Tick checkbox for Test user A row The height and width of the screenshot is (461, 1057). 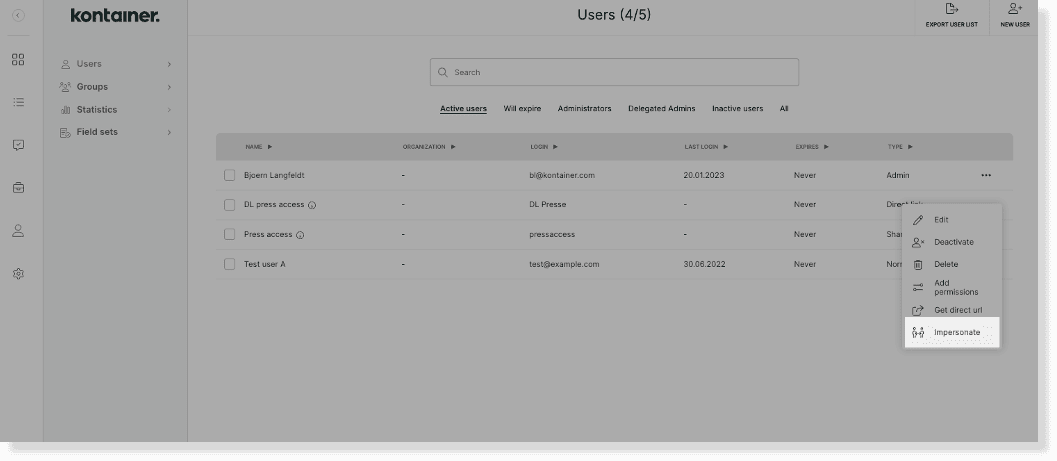(x=229, y=264)
